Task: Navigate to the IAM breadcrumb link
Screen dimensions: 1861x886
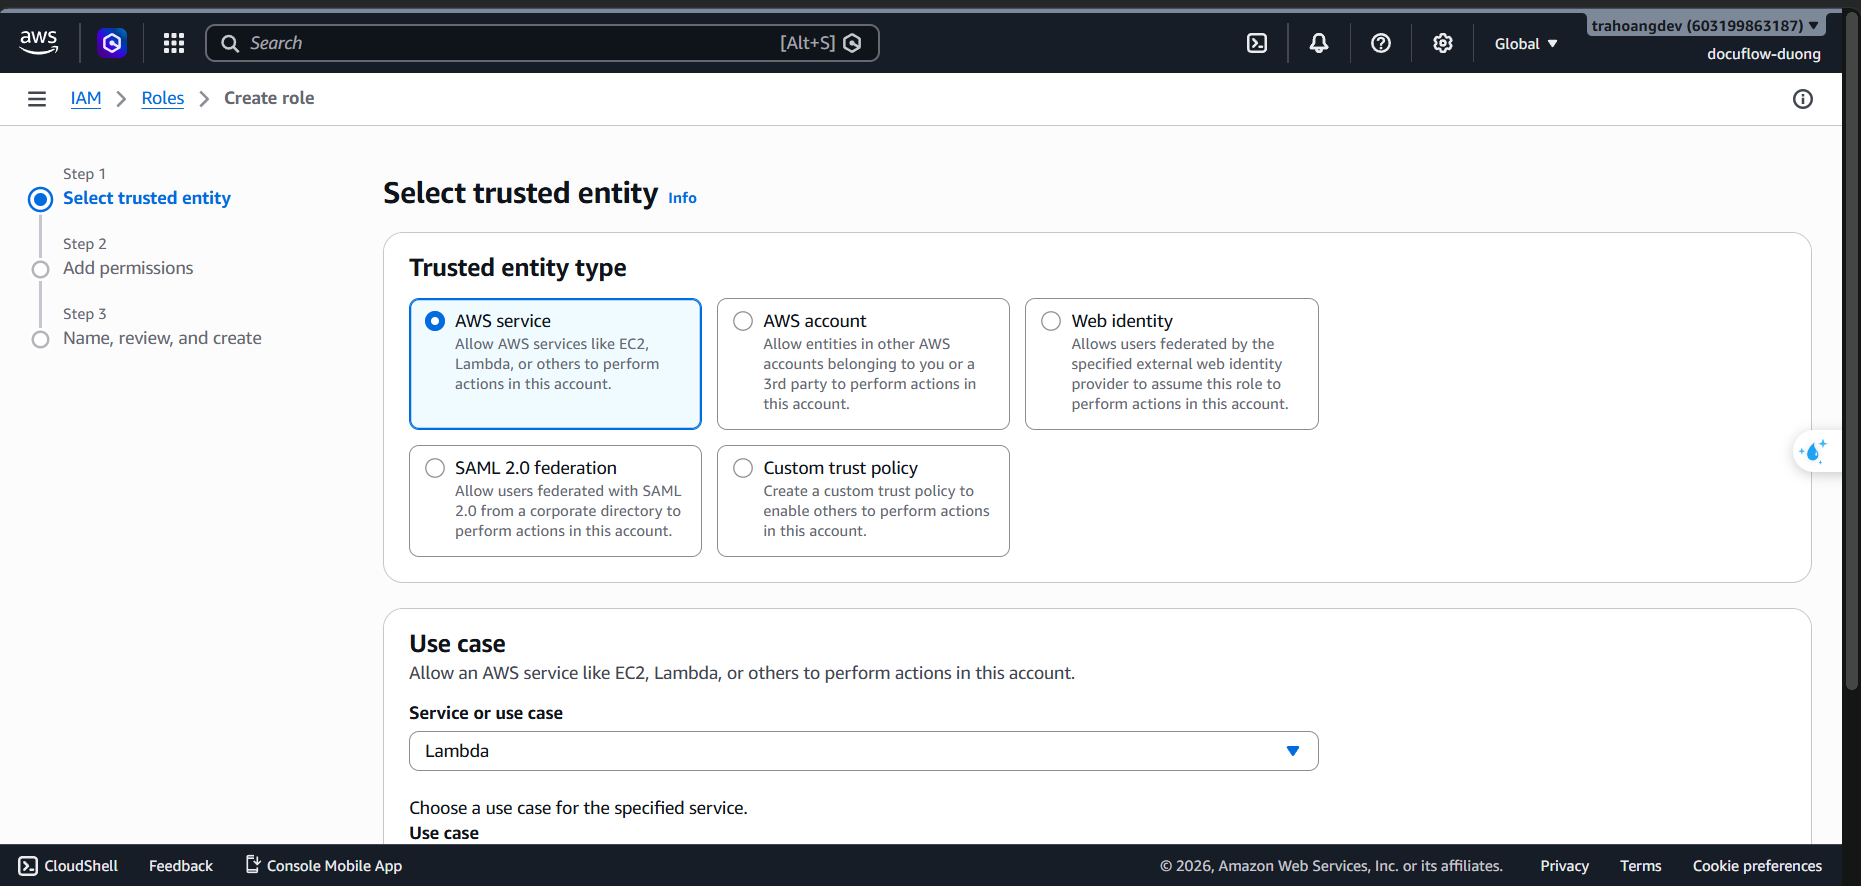Action: 86,98
